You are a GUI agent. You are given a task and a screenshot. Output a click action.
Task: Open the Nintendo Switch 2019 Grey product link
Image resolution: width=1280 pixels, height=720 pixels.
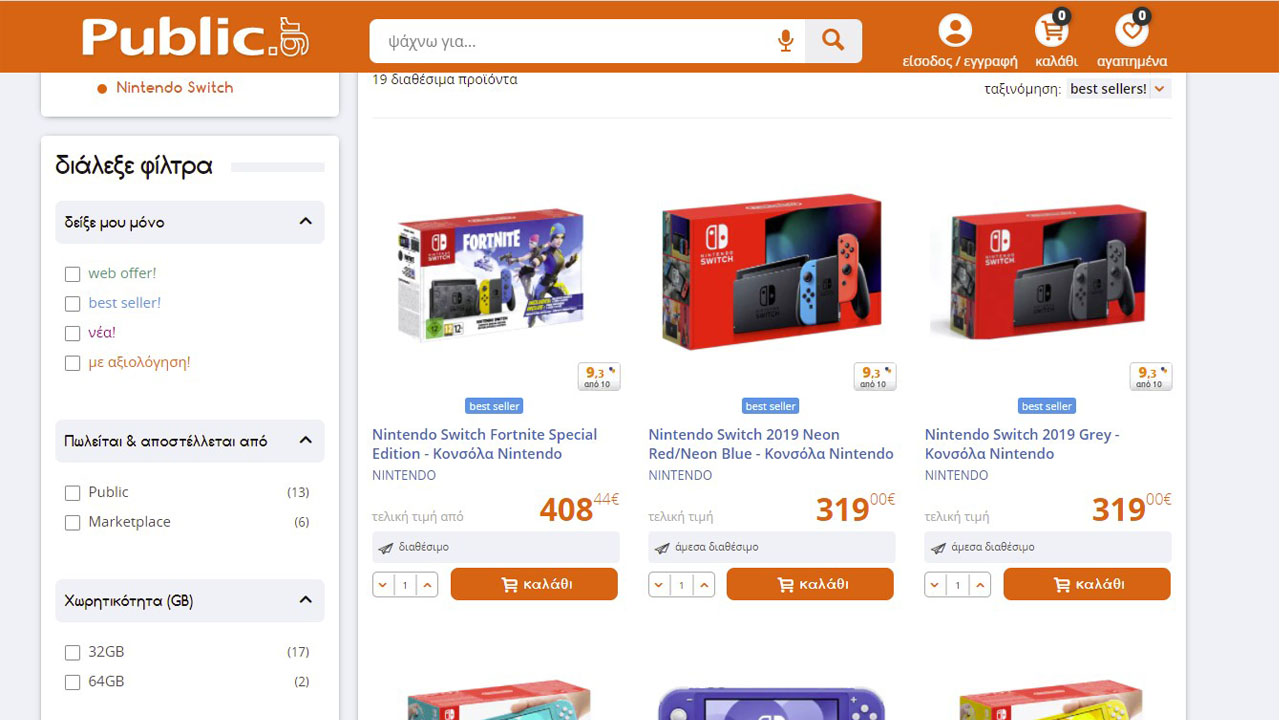[1022, 444]
